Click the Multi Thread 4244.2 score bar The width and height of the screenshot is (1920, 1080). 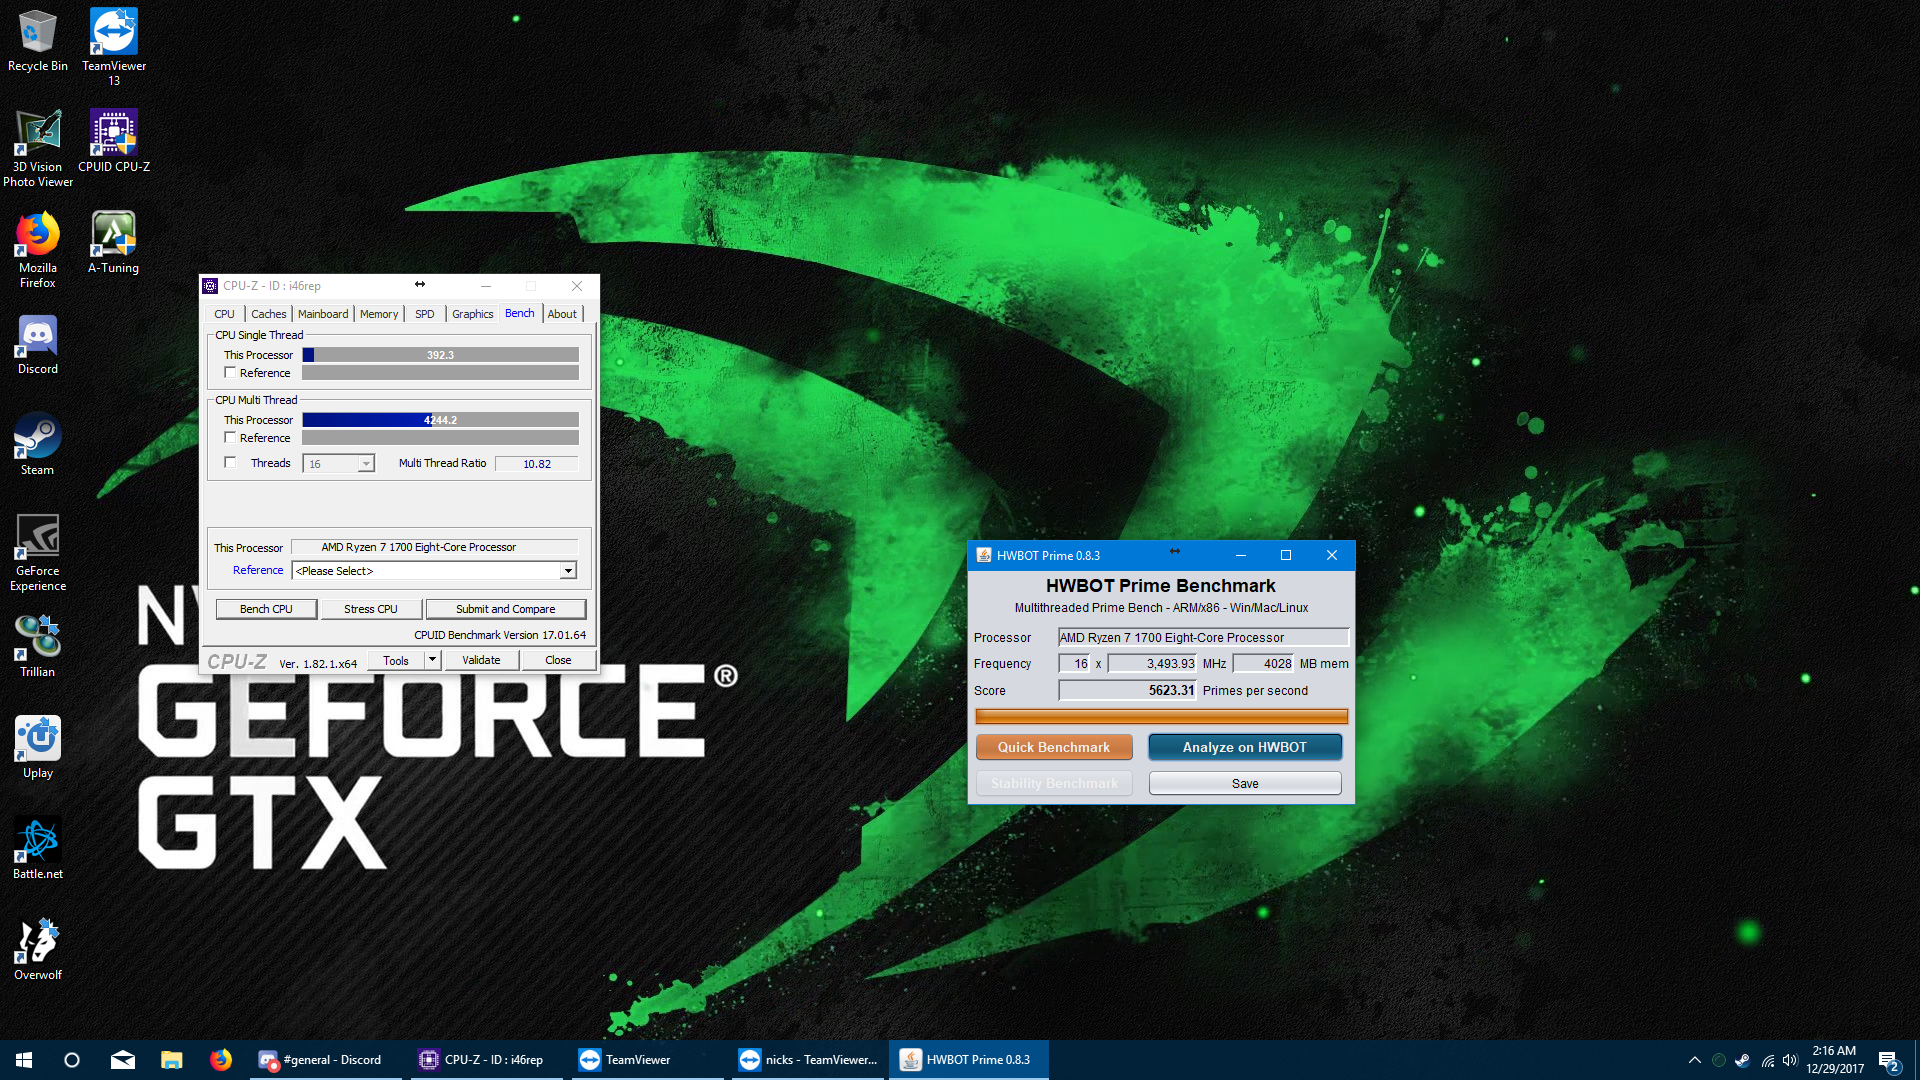pos(440,420)
